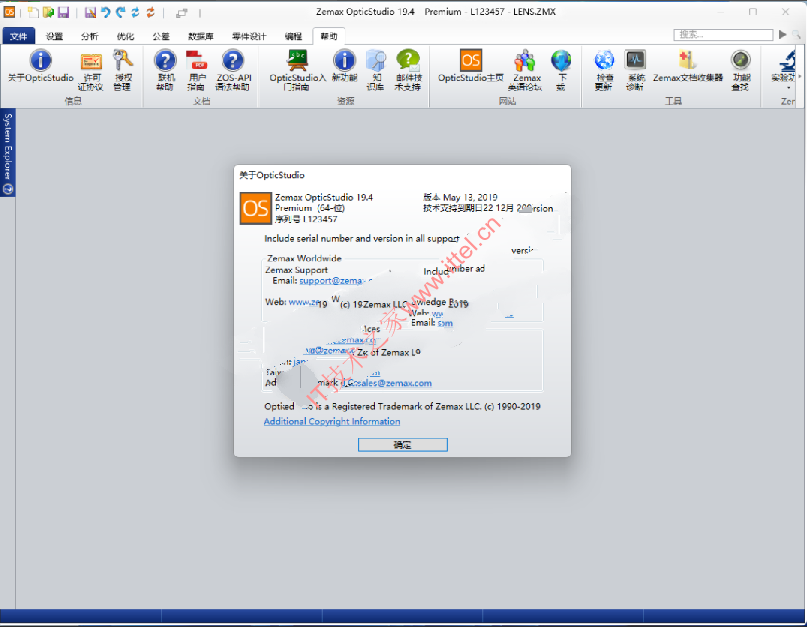
Task: Switch to the Libraries (数据库) tab
Action: click(x=201, y=36)
